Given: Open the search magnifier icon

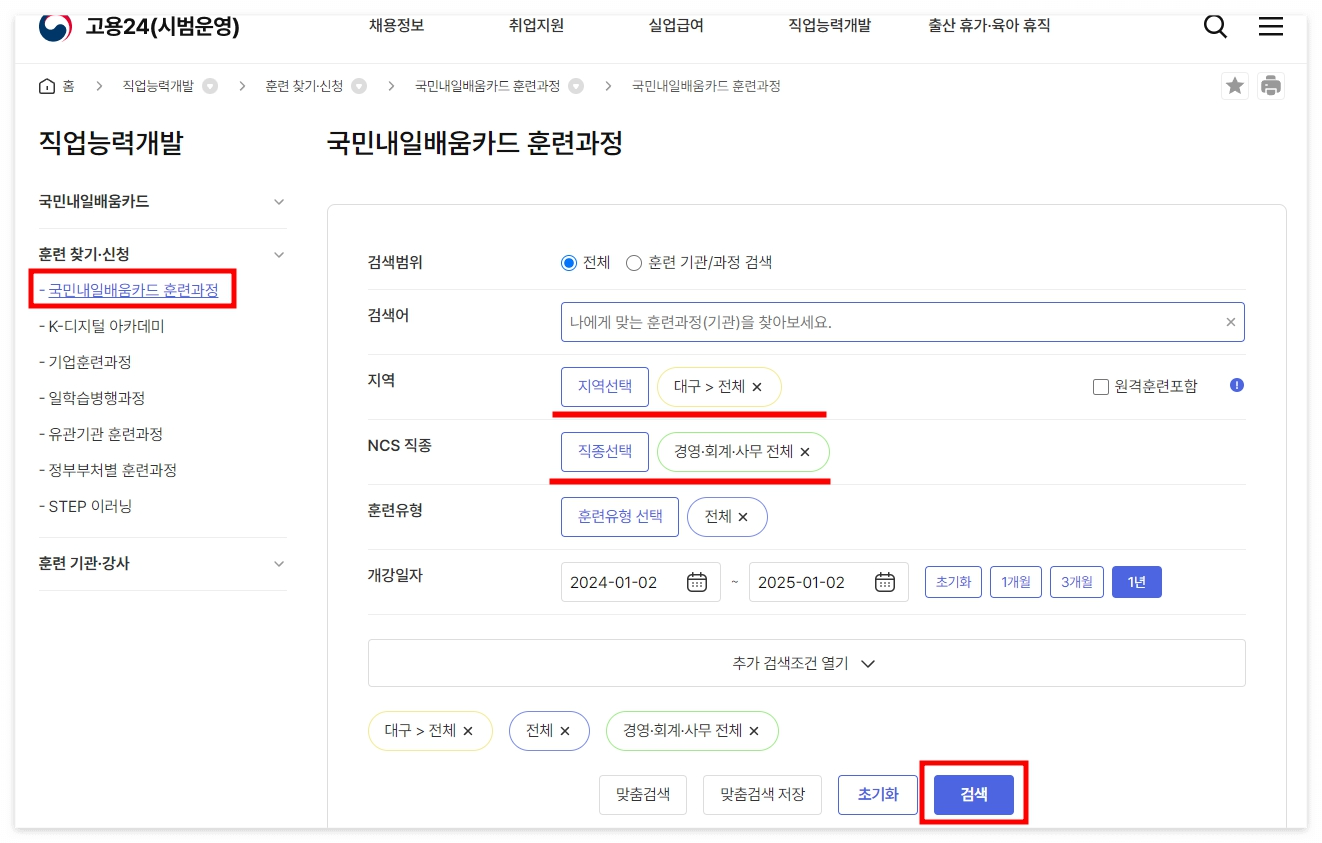Looking at the screenshot, I should pos(1214,26).
